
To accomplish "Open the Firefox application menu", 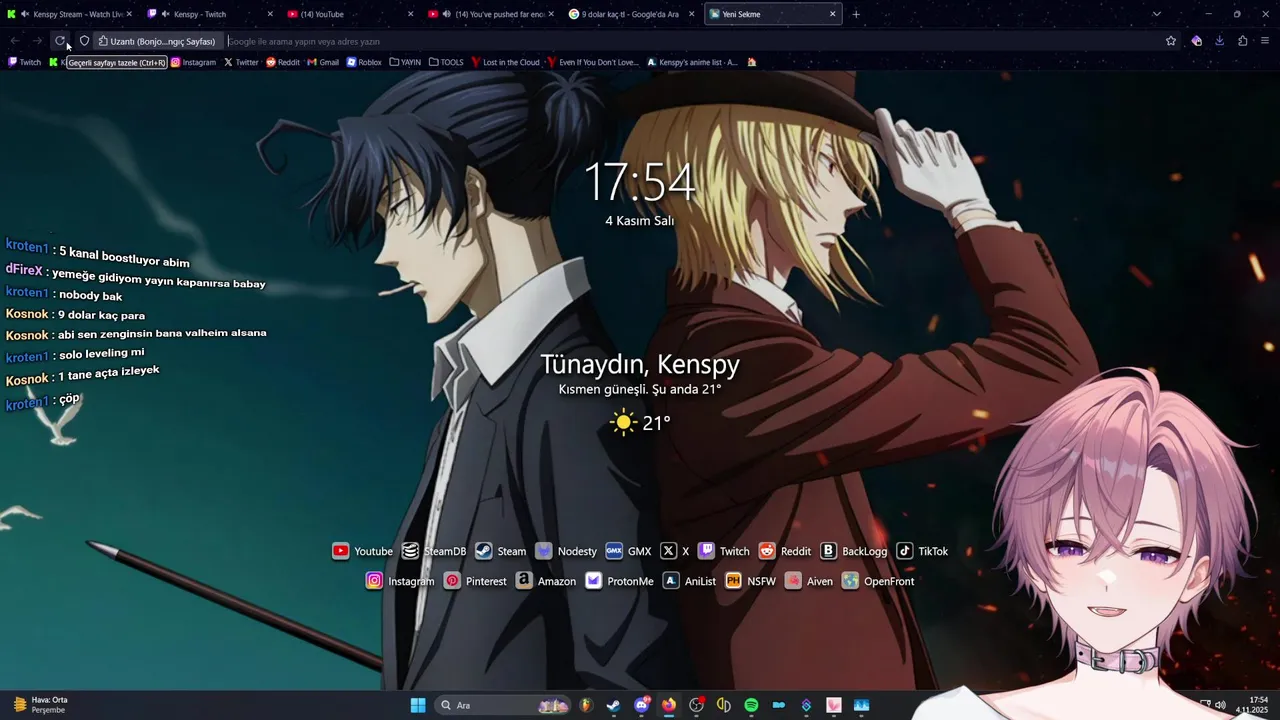I will point(1265,41).
